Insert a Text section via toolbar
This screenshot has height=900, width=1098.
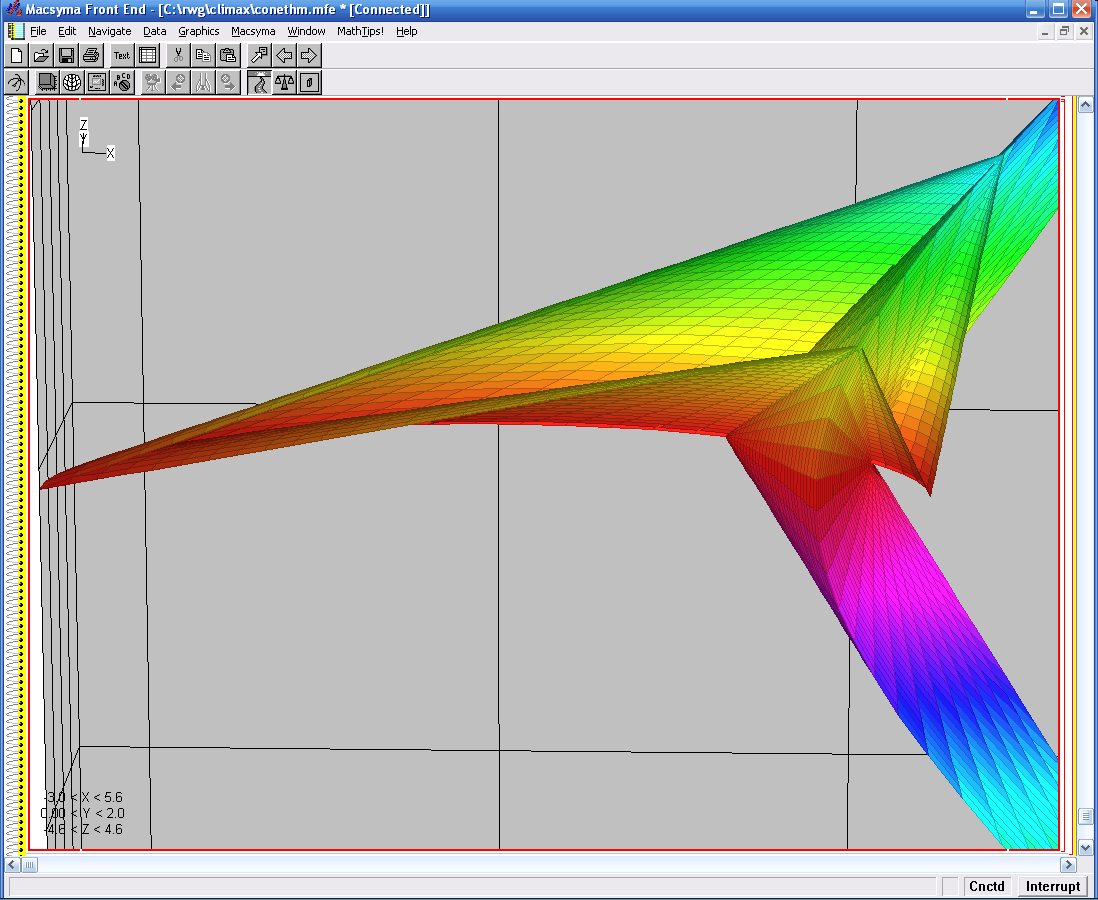point(122,55)
